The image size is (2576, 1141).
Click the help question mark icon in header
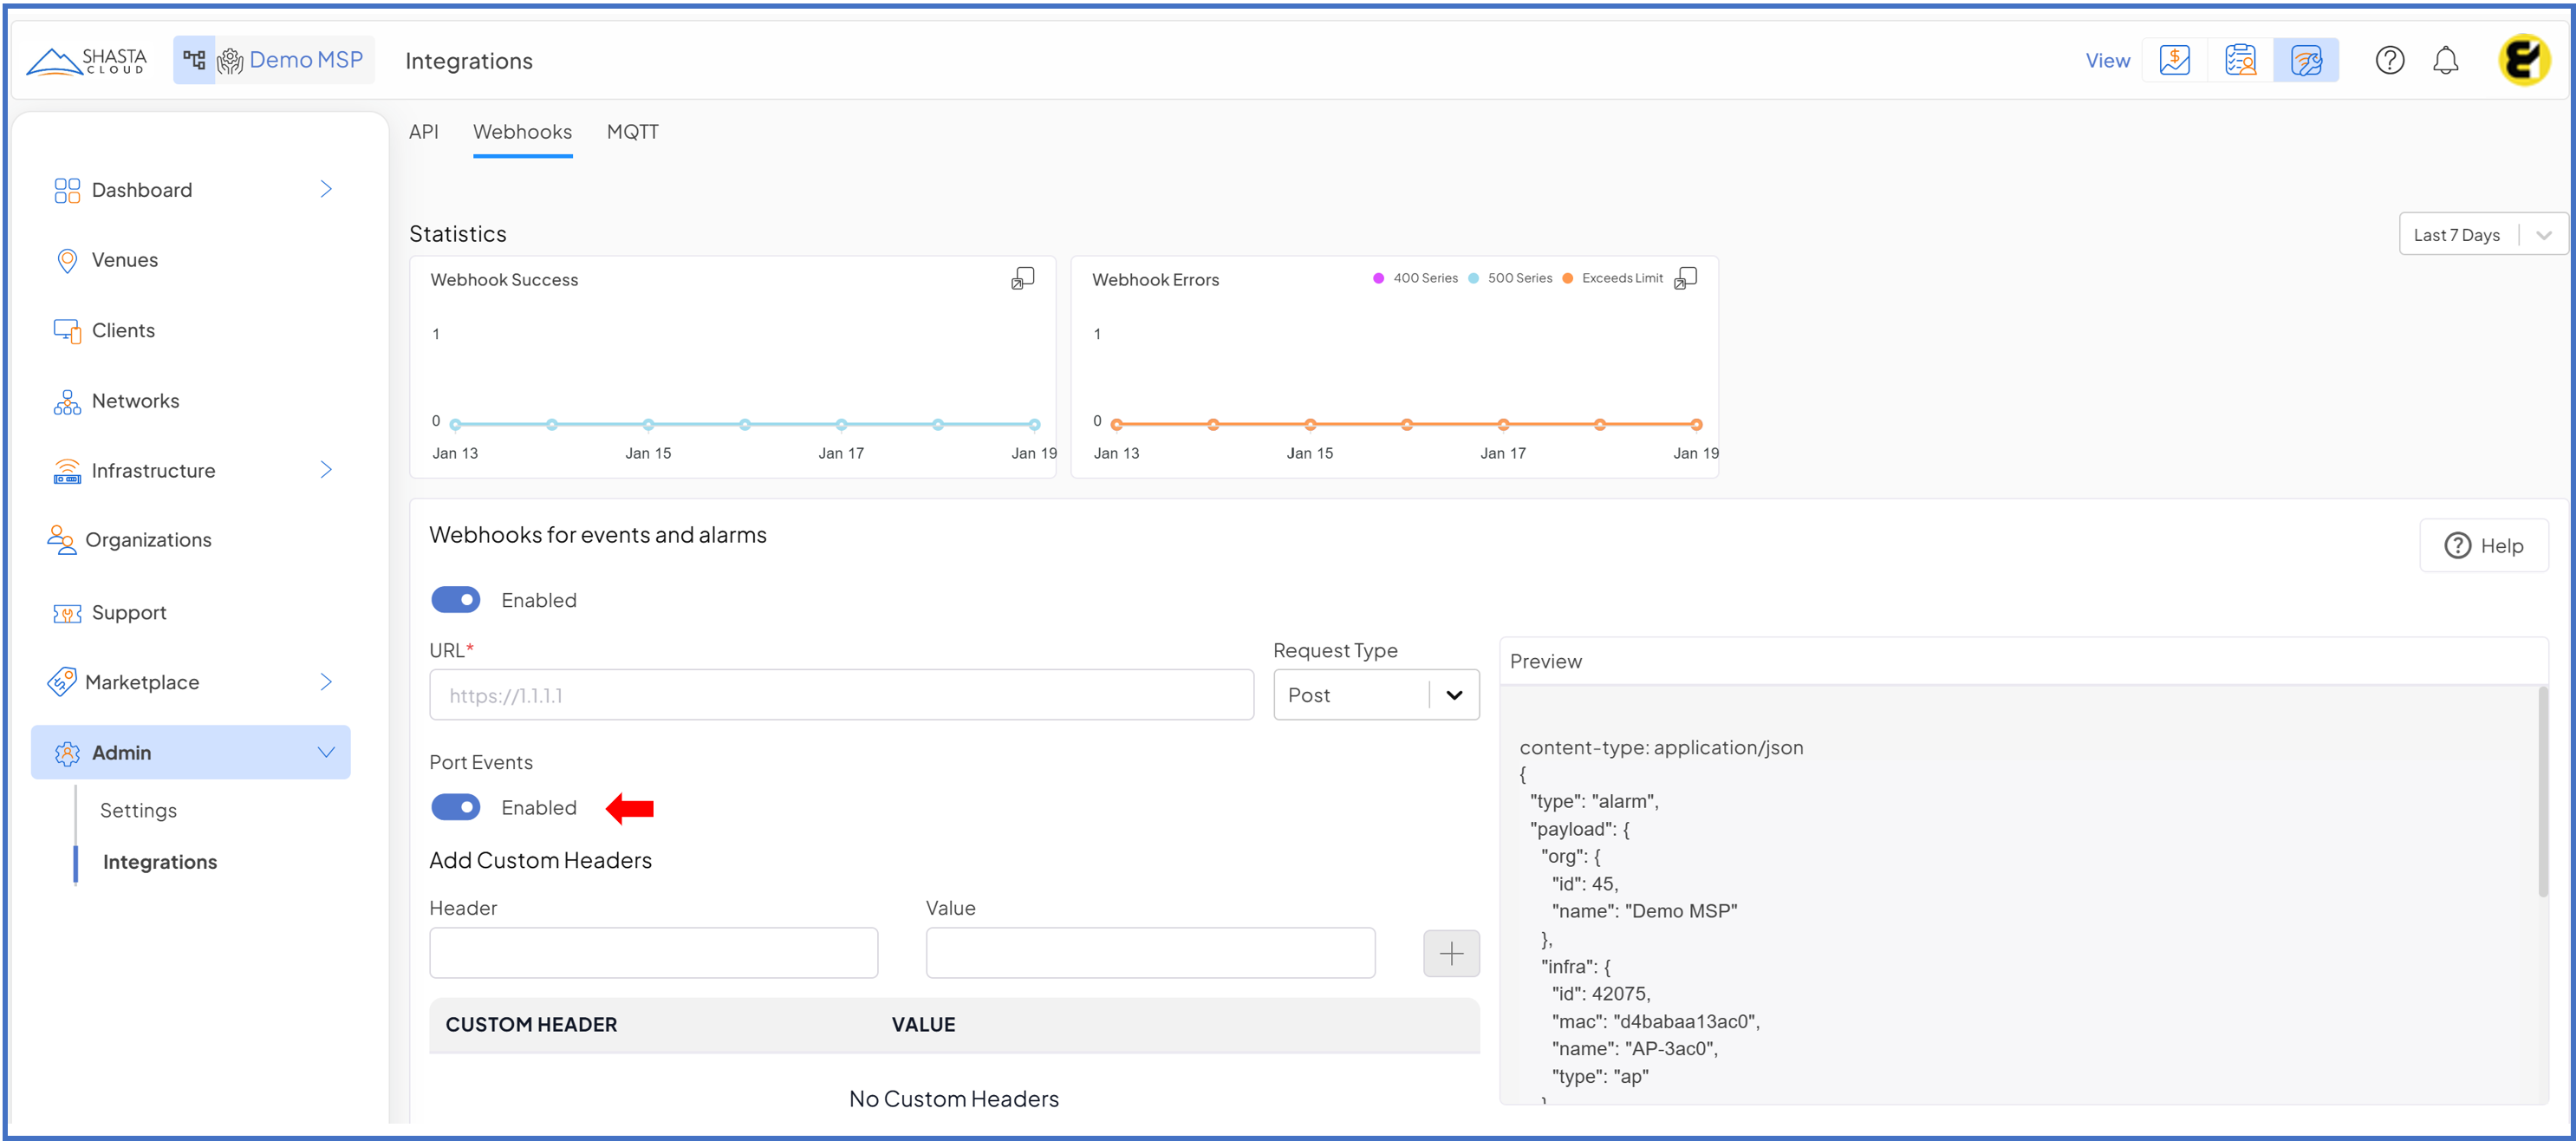point(2389,61)
